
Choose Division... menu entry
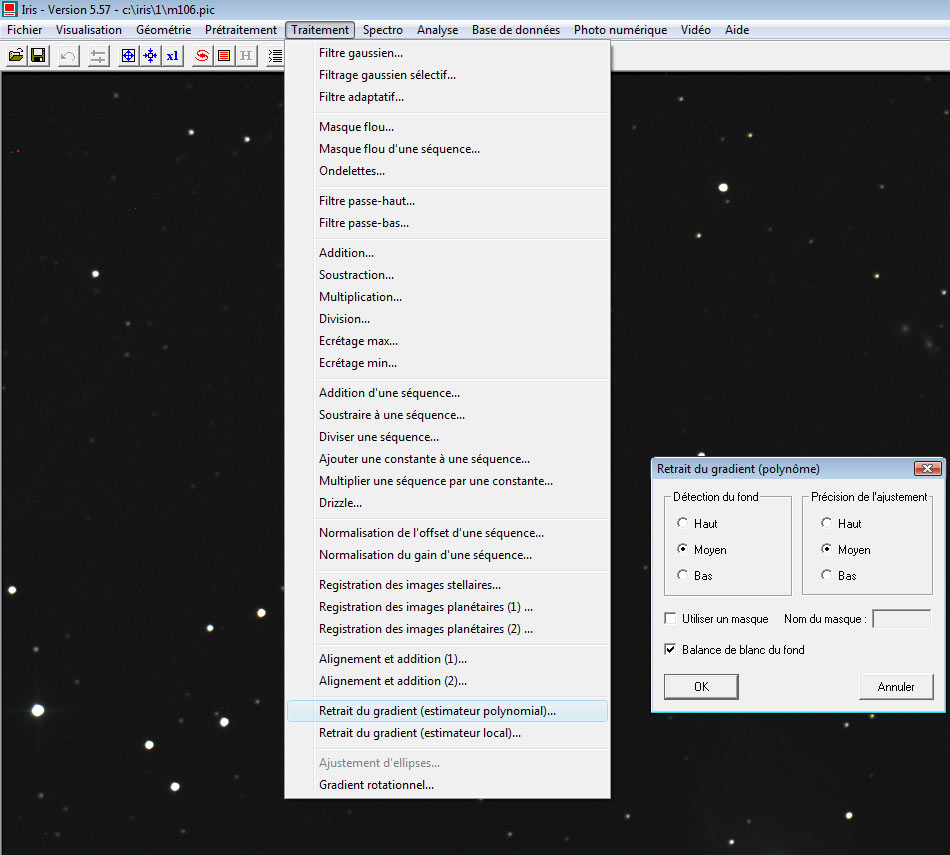(x=447, y=318)
